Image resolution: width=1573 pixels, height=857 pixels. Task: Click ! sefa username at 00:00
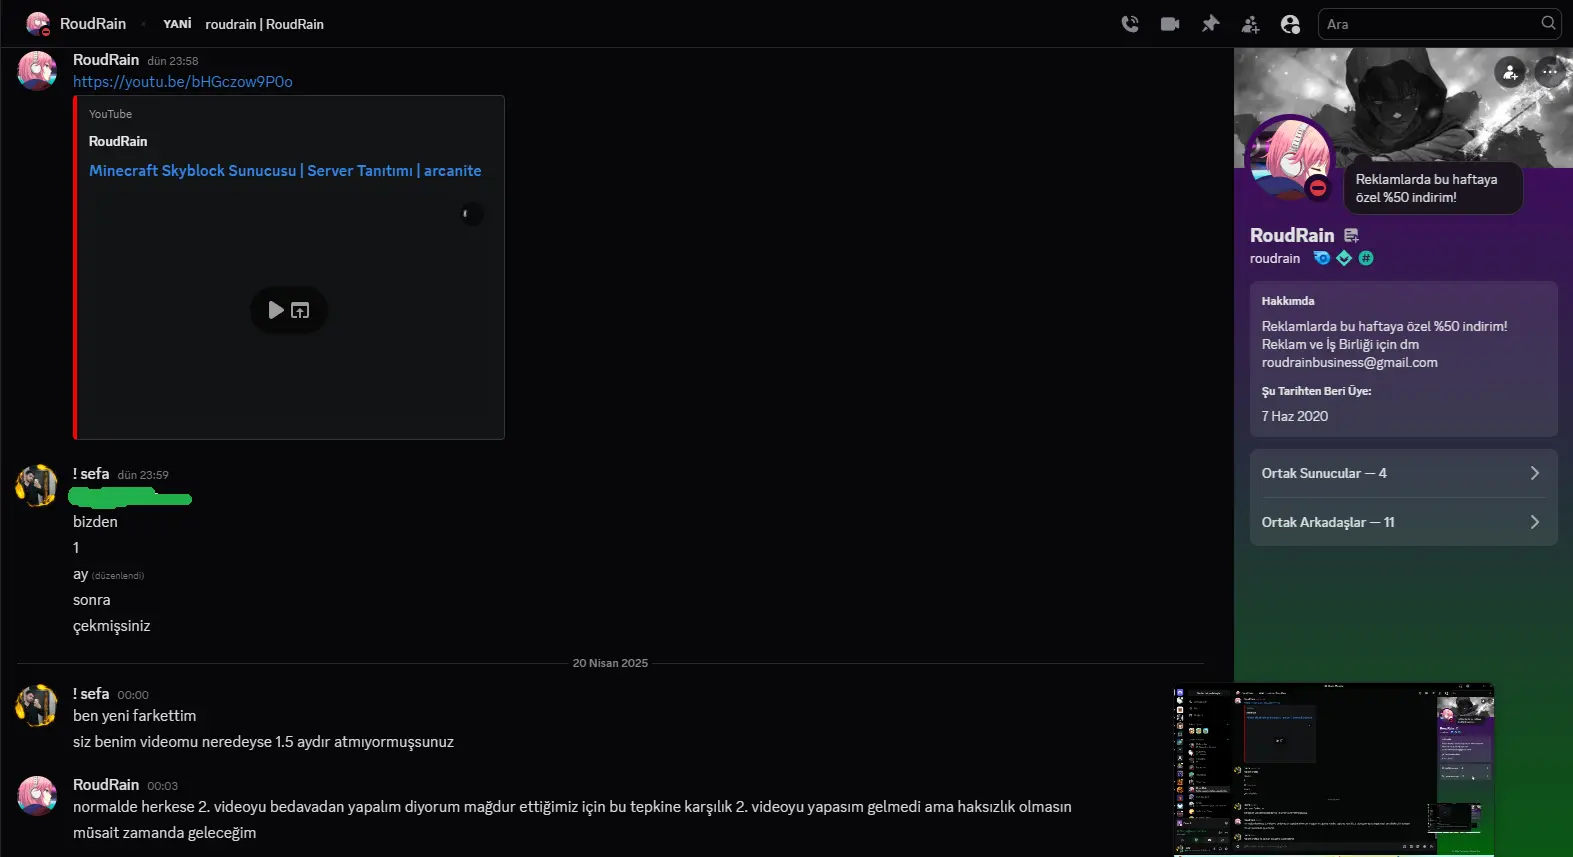point(91,694)
